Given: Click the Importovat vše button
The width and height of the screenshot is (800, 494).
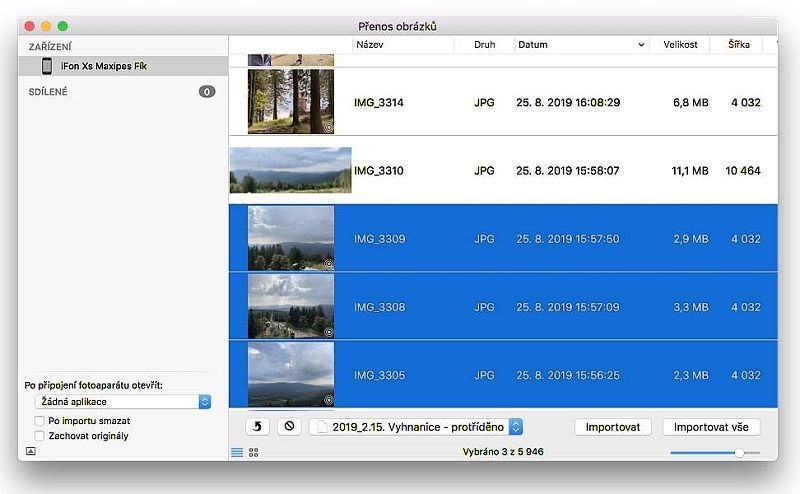Looking at the screenshot, I should (711, 427).
